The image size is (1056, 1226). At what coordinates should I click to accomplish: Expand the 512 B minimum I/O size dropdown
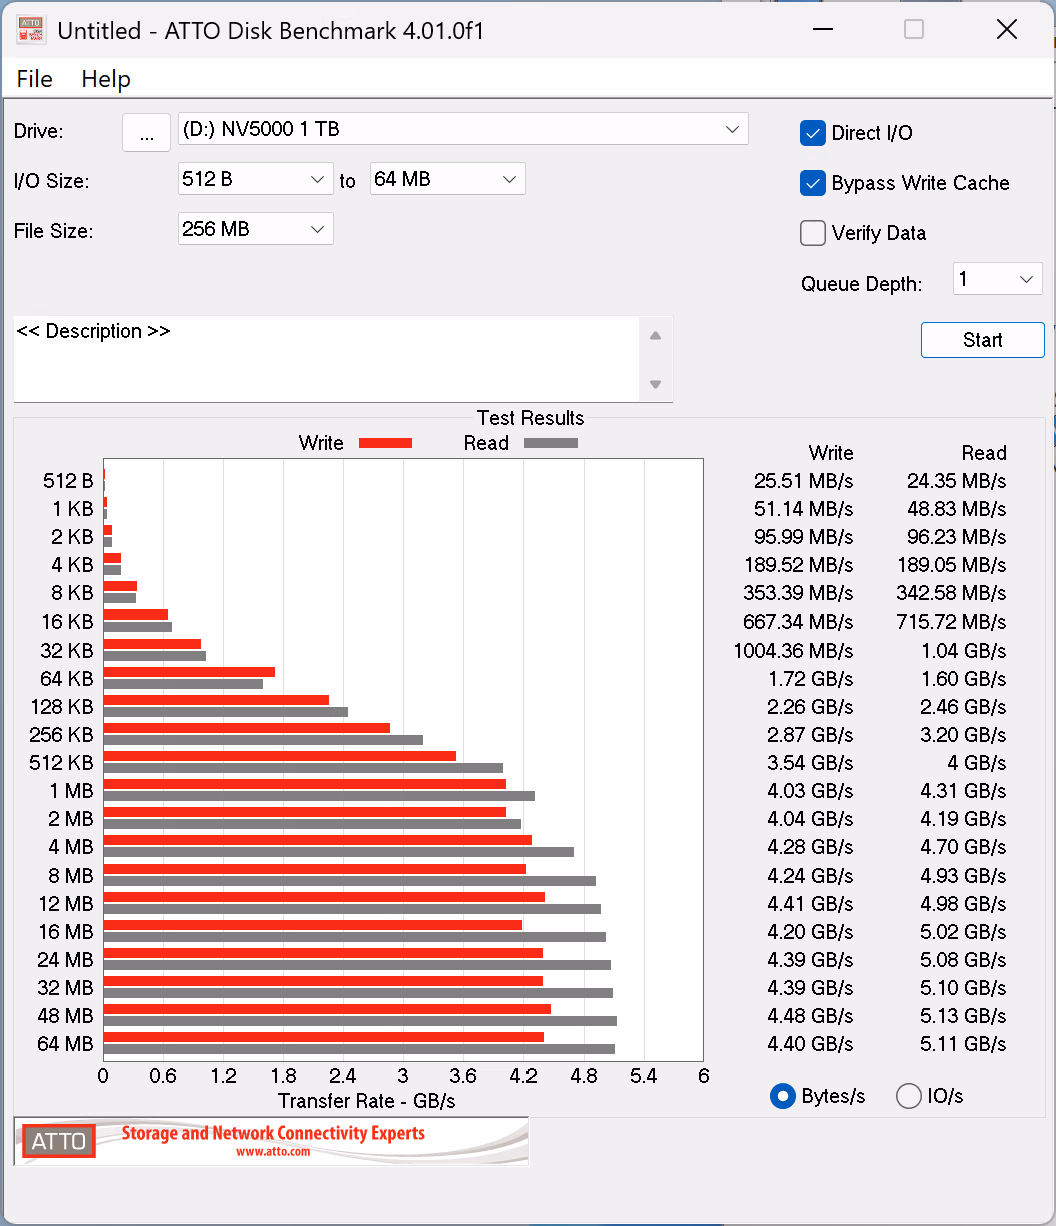click(255, 179)
